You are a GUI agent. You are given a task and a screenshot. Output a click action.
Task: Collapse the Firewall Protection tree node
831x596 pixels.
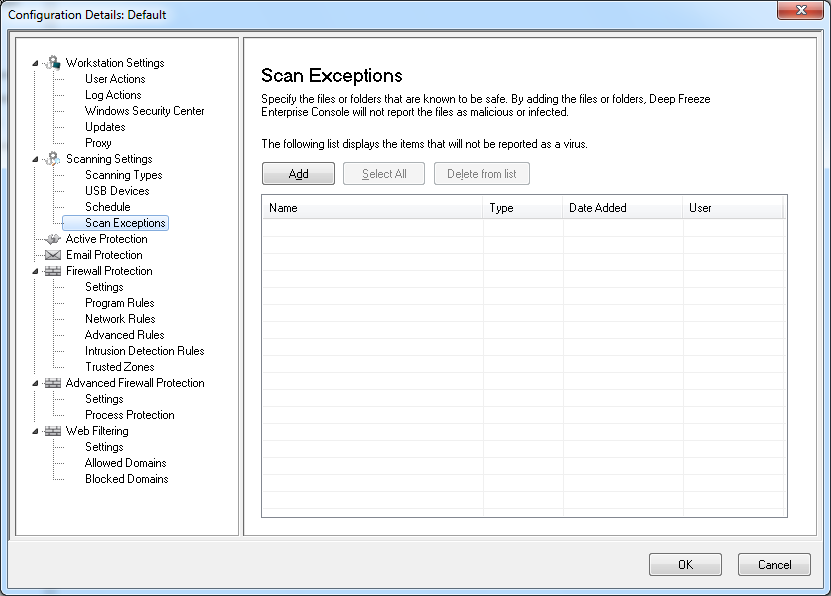pos(36,272)
